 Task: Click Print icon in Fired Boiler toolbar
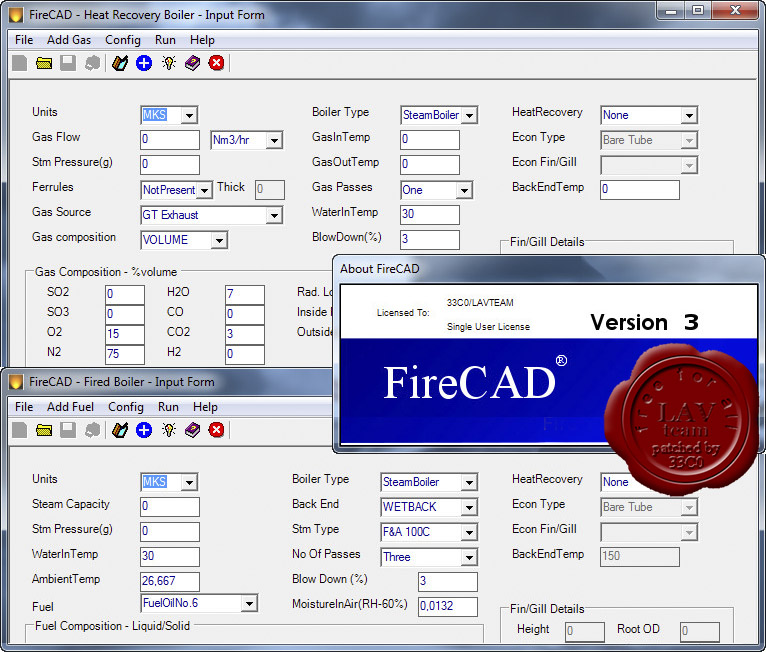(x=92, y=430)
